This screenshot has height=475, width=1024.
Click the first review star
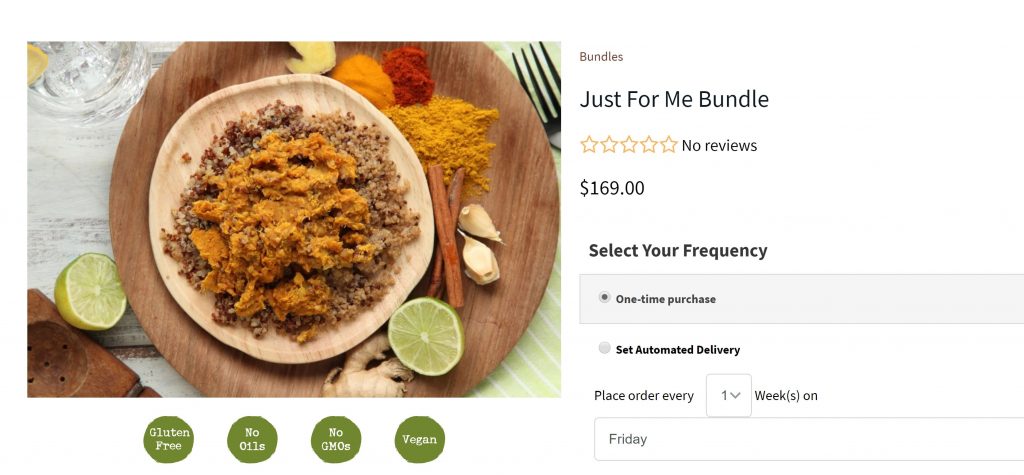(589, 145)
